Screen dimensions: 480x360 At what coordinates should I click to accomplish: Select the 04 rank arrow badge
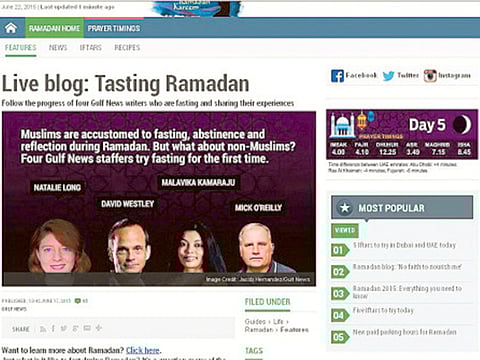tap(339, 315)
